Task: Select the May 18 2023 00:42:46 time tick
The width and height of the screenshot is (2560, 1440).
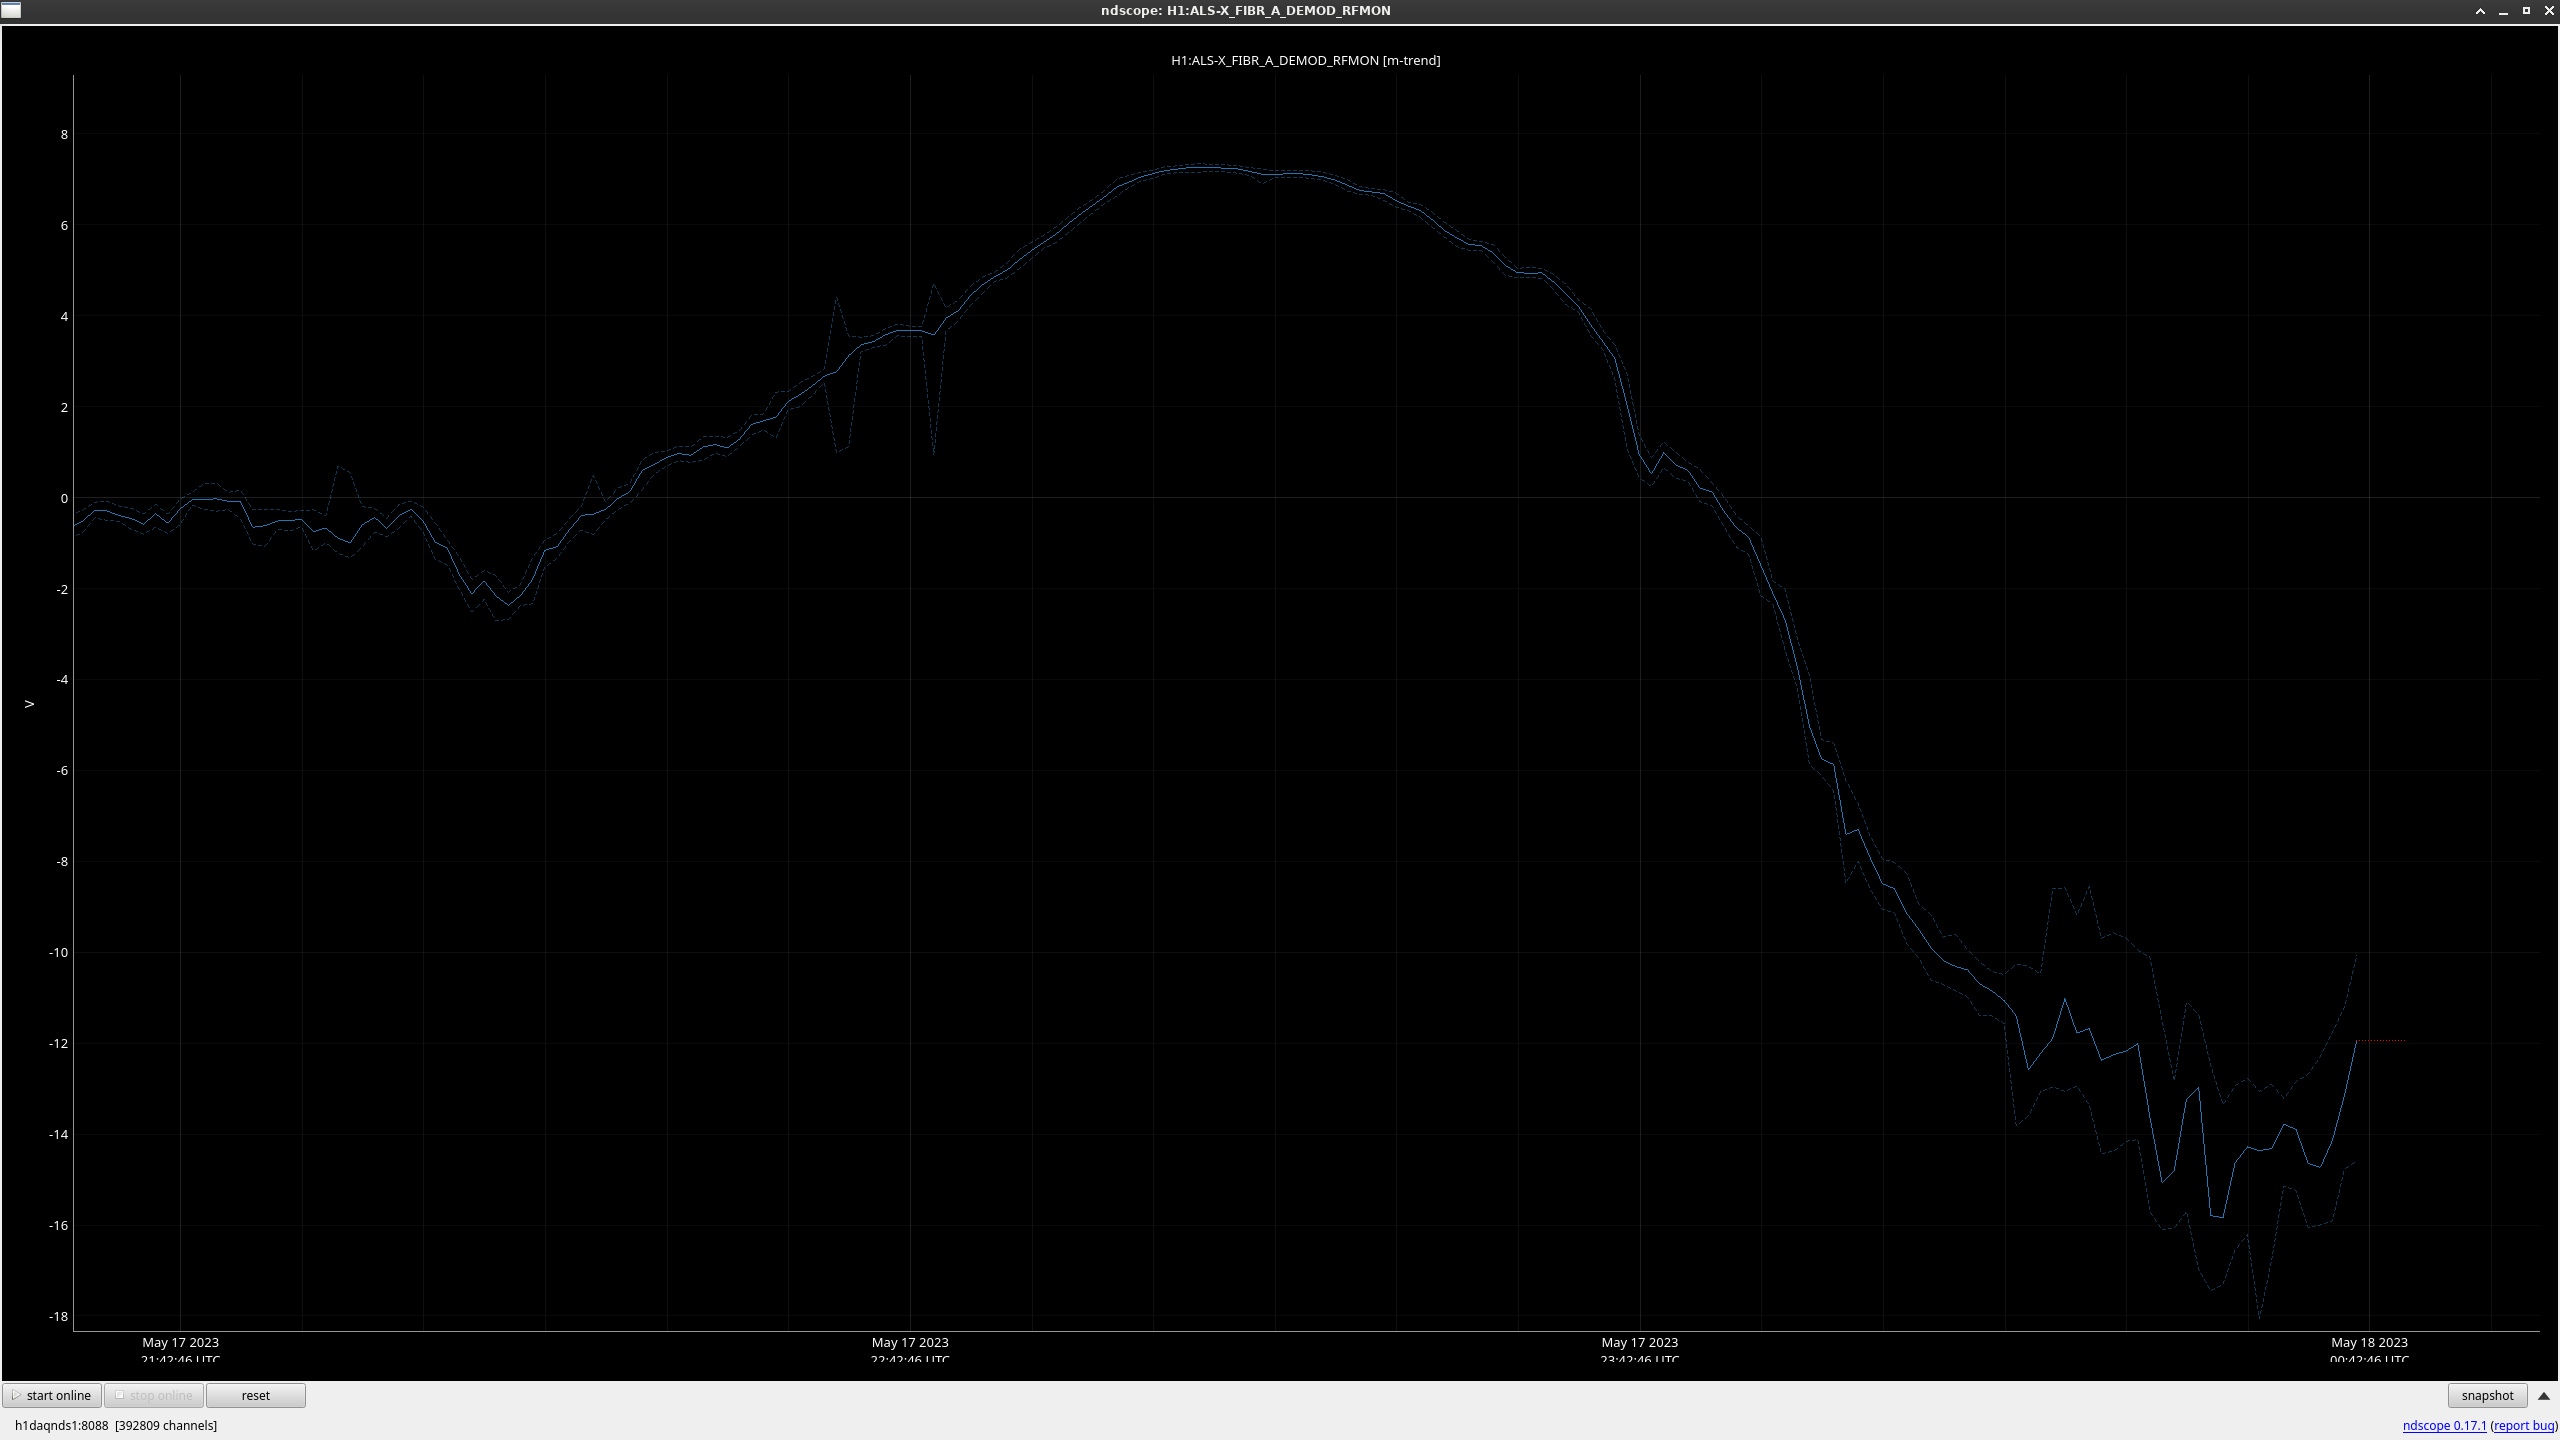Action: 2369,1350
